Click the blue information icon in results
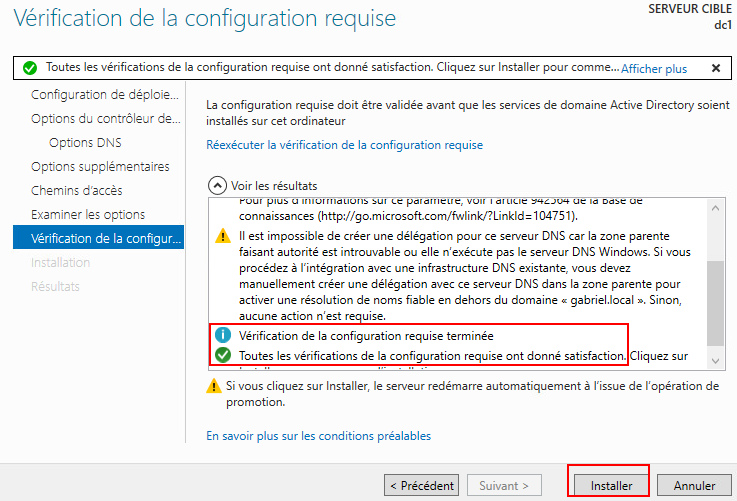The image size is (737, 501). [x=223, y=335]
